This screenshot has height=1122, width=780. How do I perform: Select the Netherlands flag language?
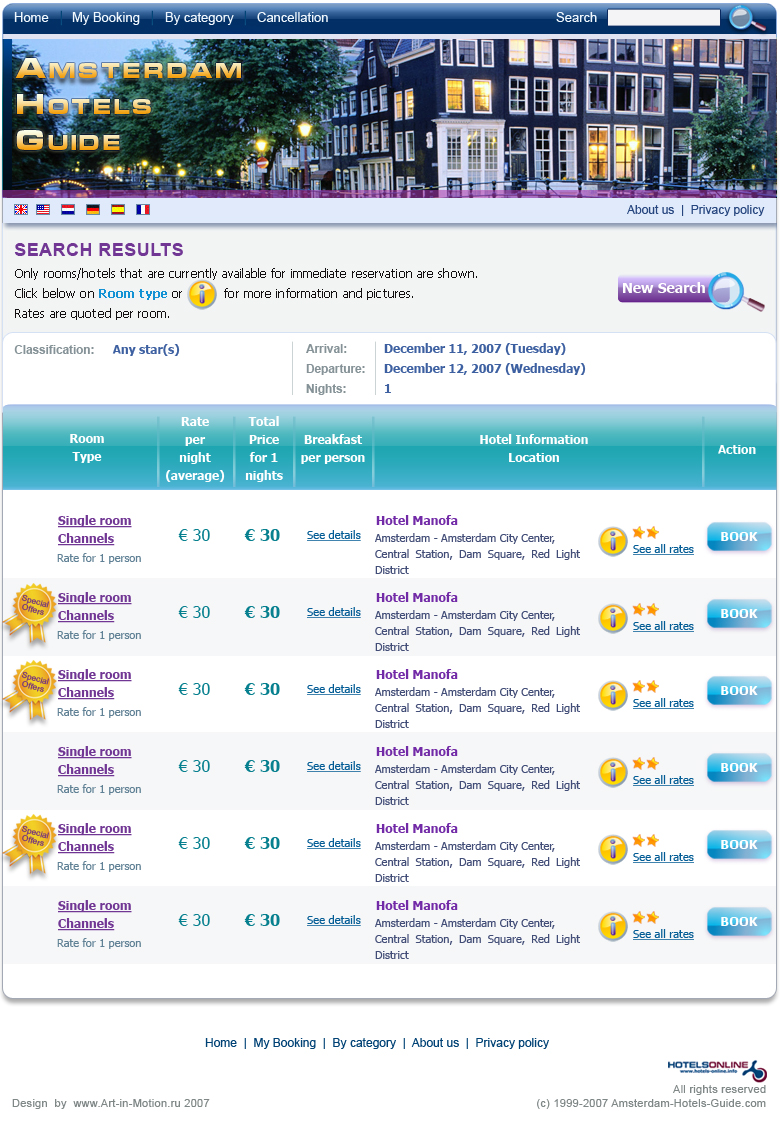pyautogui.click(x=68, y=210)
